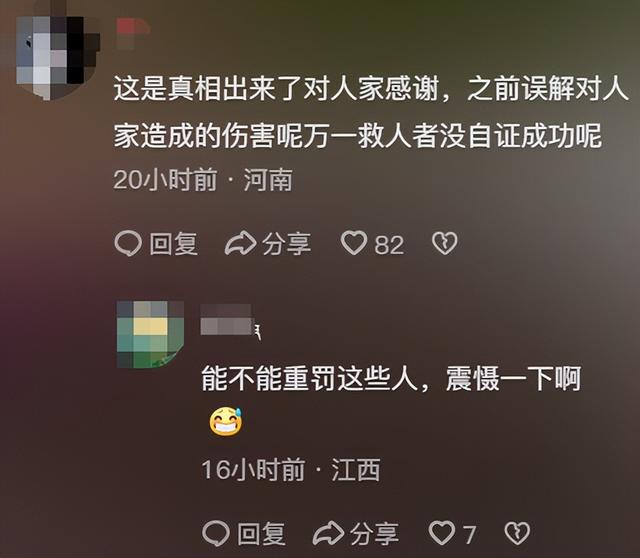Image resolution: width=640 pixels, height=558 pixels.
Task: Click the sweat-smile emoji in the reply
Action: click(x=226, y=421)
